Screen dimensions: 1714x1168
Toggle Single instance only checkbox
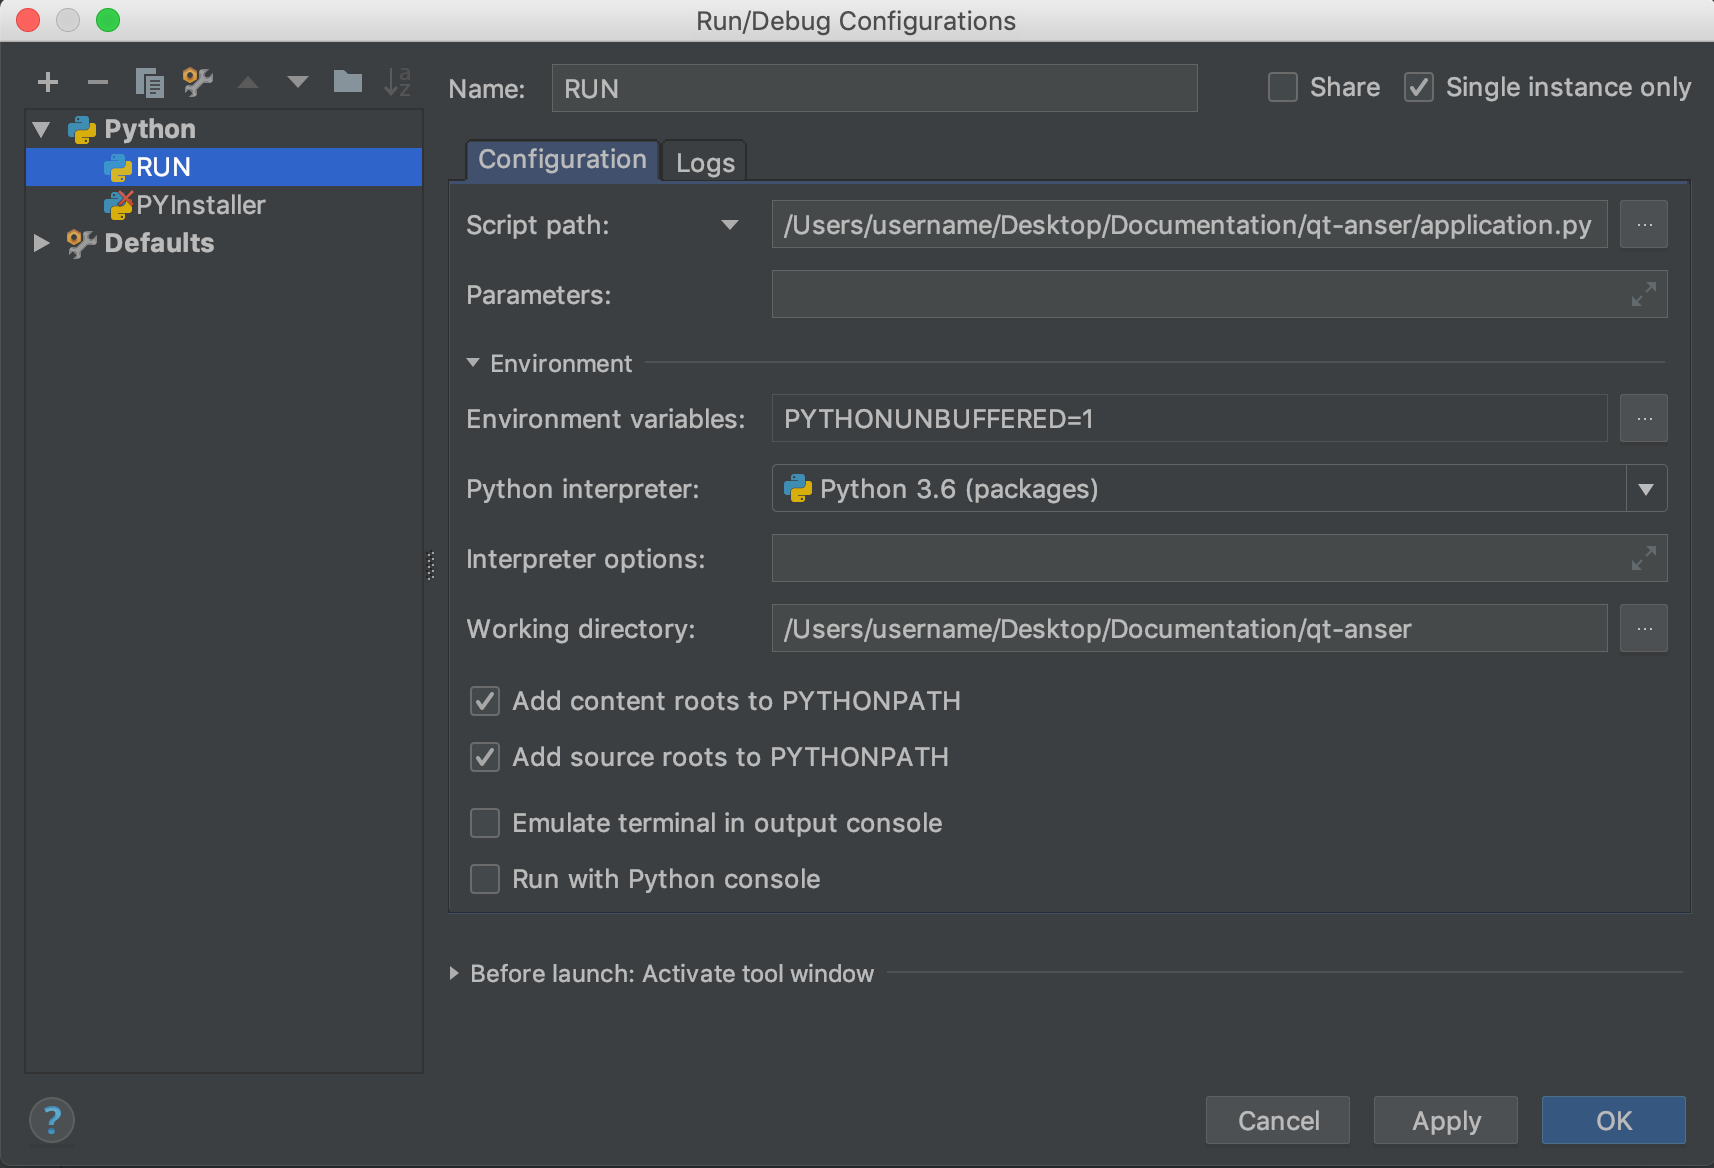click(x=1419, y=87)
